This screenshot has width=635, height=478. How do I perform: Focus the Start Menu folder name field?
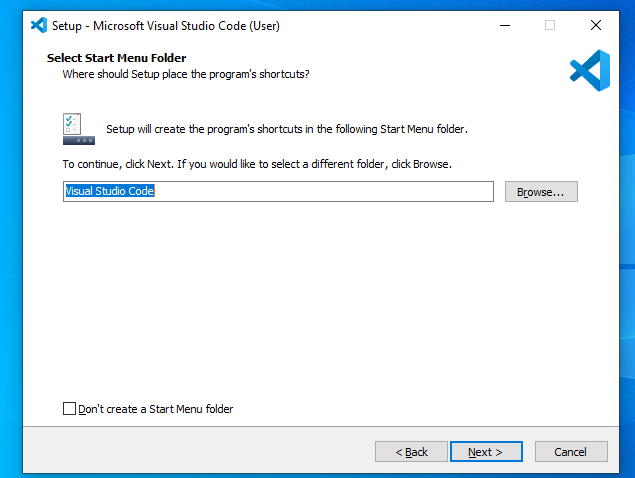(278, 191)
